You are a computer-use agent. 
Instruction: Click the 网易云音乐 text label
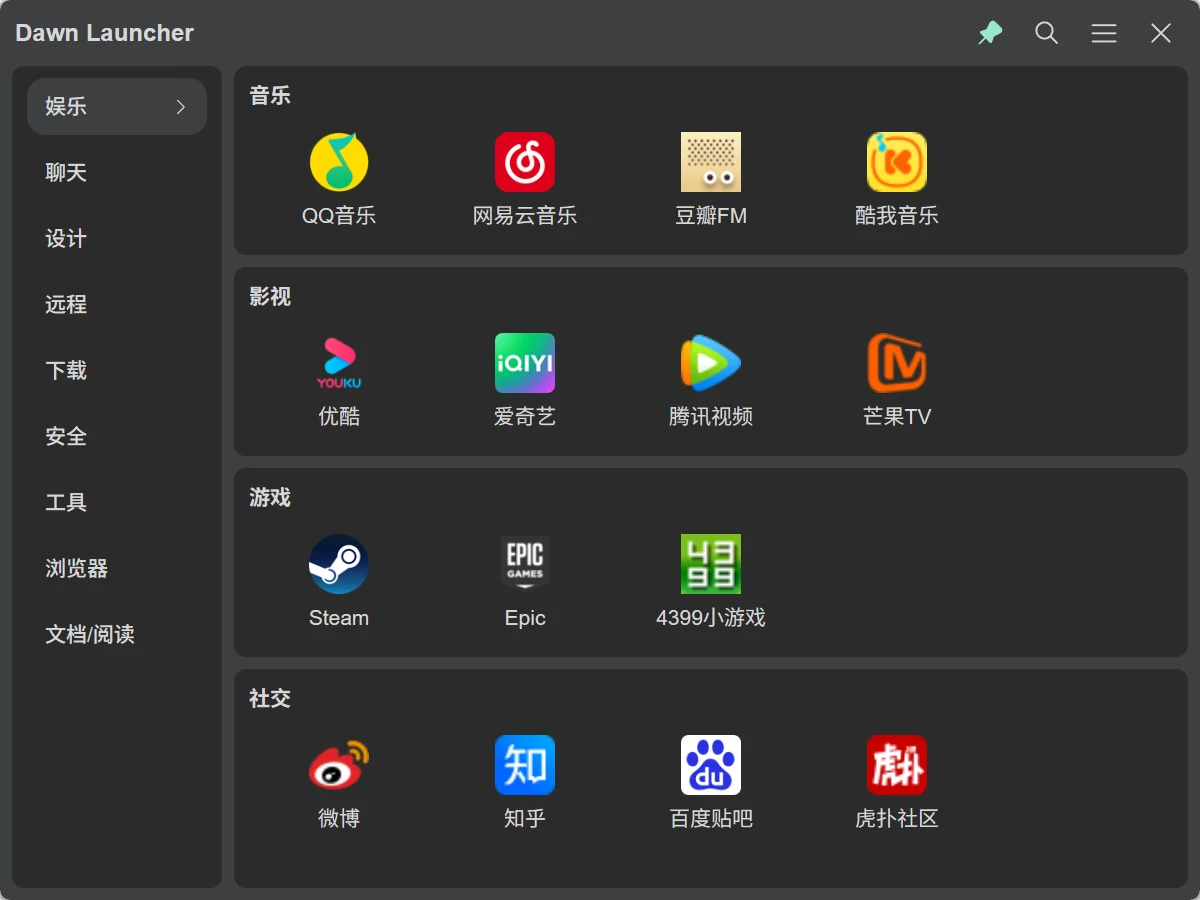pyautogui.click(x=525, y=216)
